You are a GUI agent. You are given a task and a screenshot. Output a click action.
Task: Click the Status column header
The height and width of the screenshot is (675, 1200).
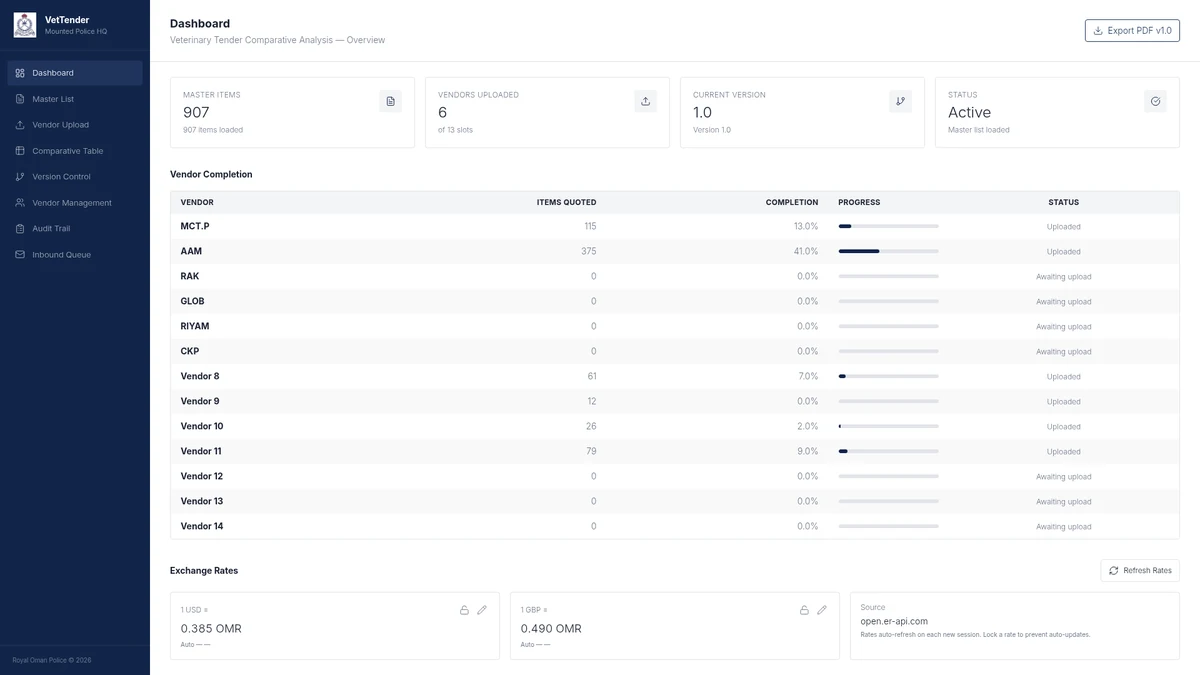click(x=1063, y=202)
